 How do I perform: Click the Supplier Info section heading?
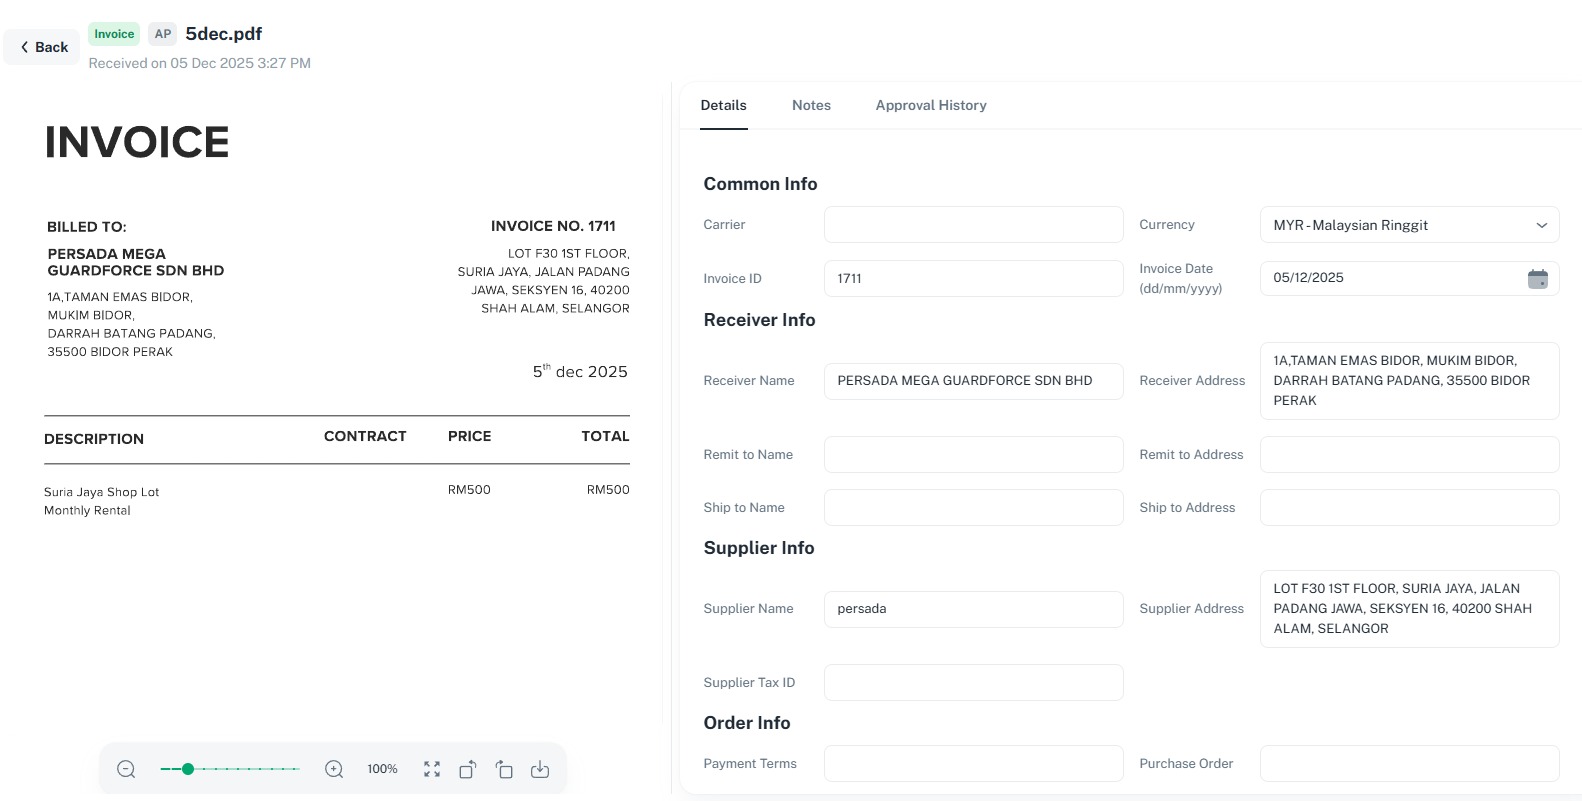[759, 548]
